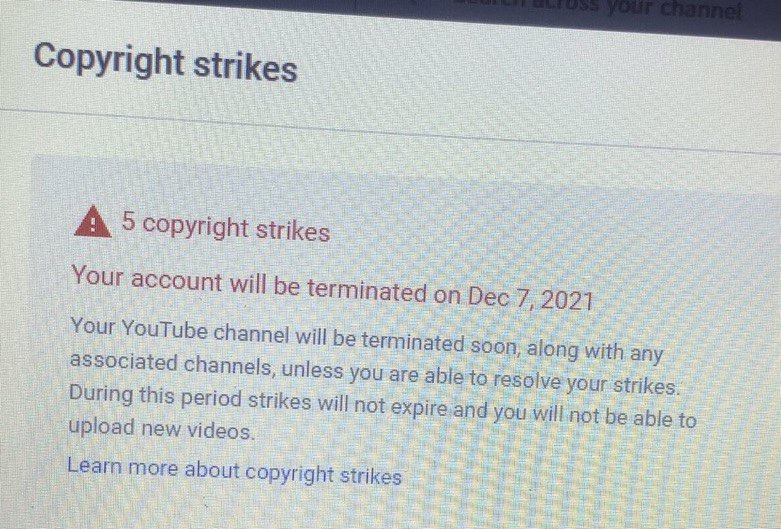
Task: Click the 'Your account will be terminated' text
Action: click(x=249, y=284)
